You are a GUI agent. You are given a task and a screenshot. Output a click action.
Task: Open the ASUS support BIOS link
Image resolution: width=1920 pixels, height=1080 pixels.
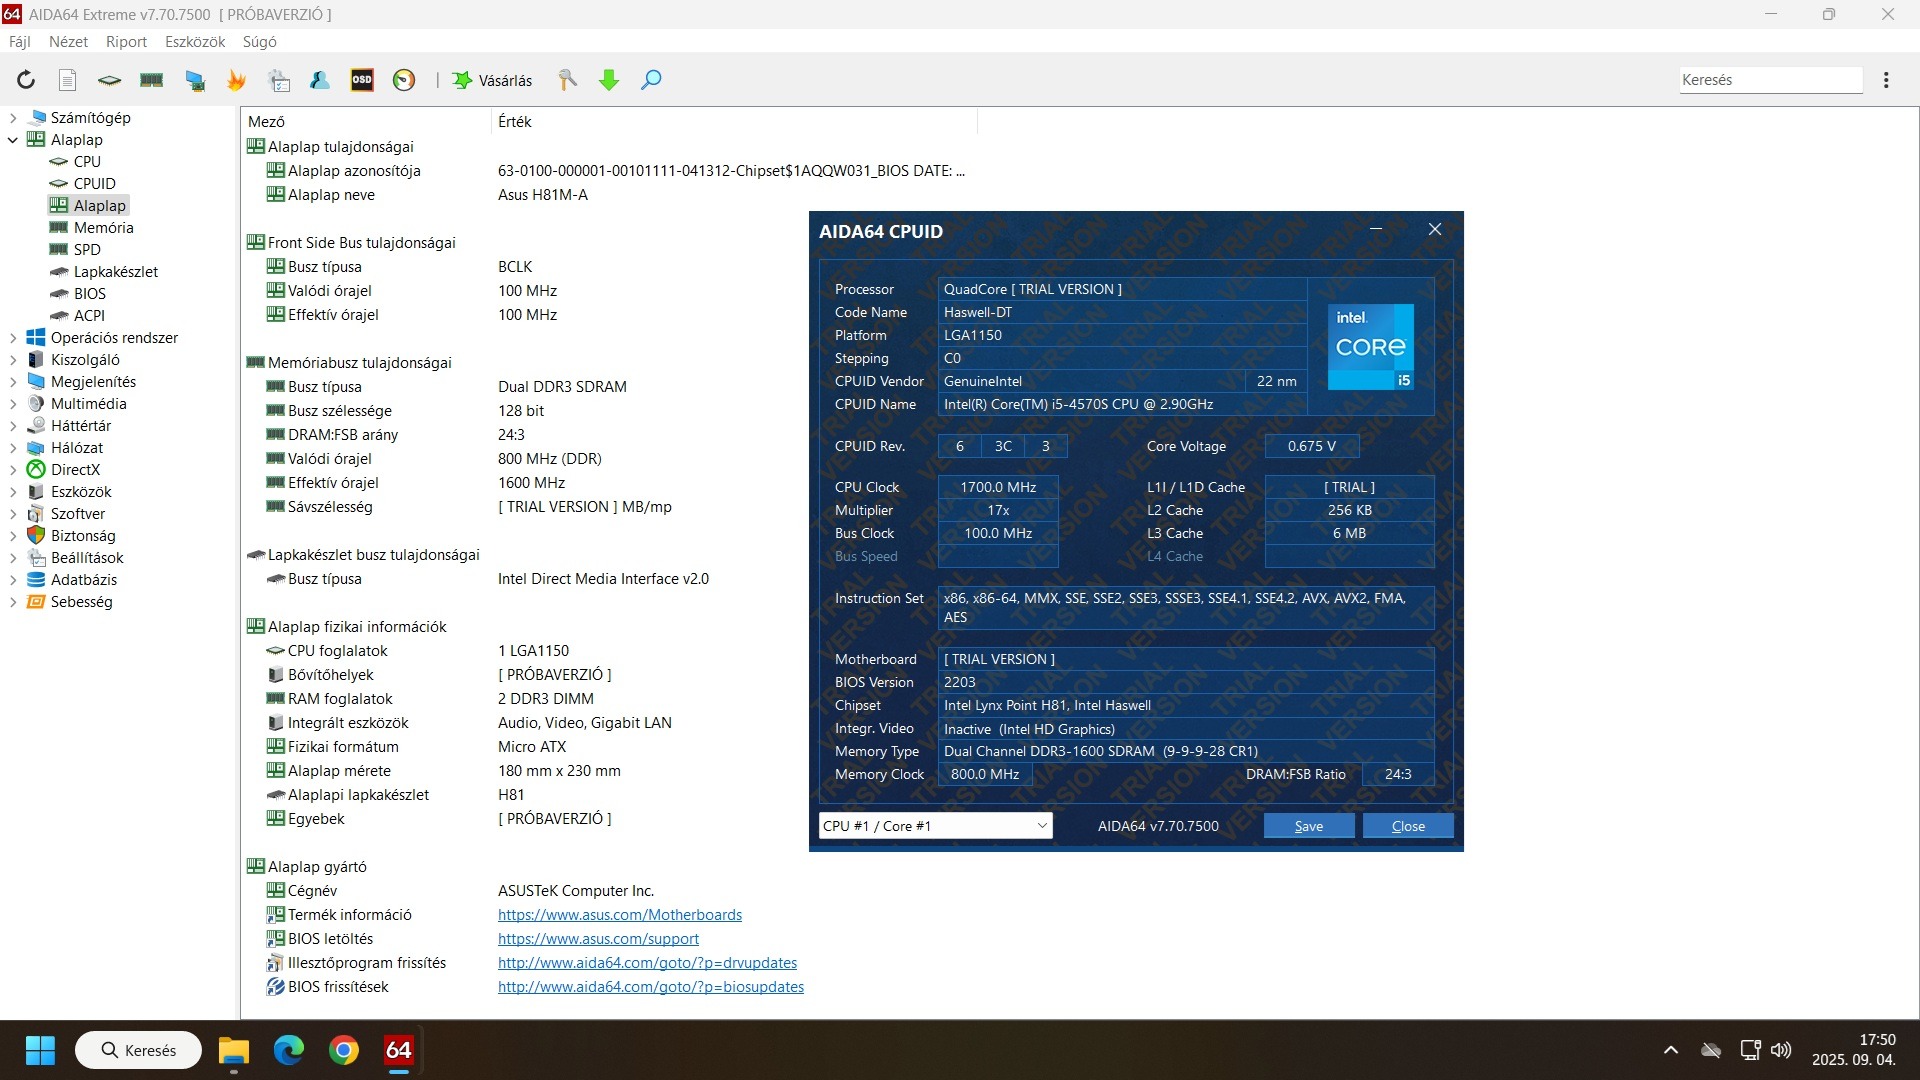point(598,939)
